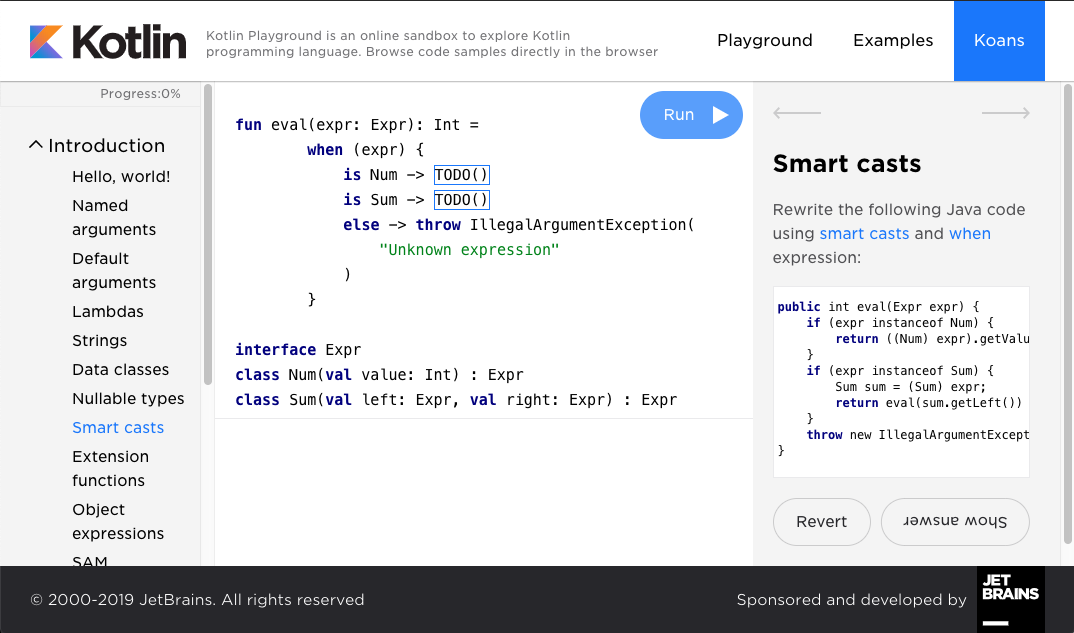Click the Progress:0% indicator

click(140, 94)
